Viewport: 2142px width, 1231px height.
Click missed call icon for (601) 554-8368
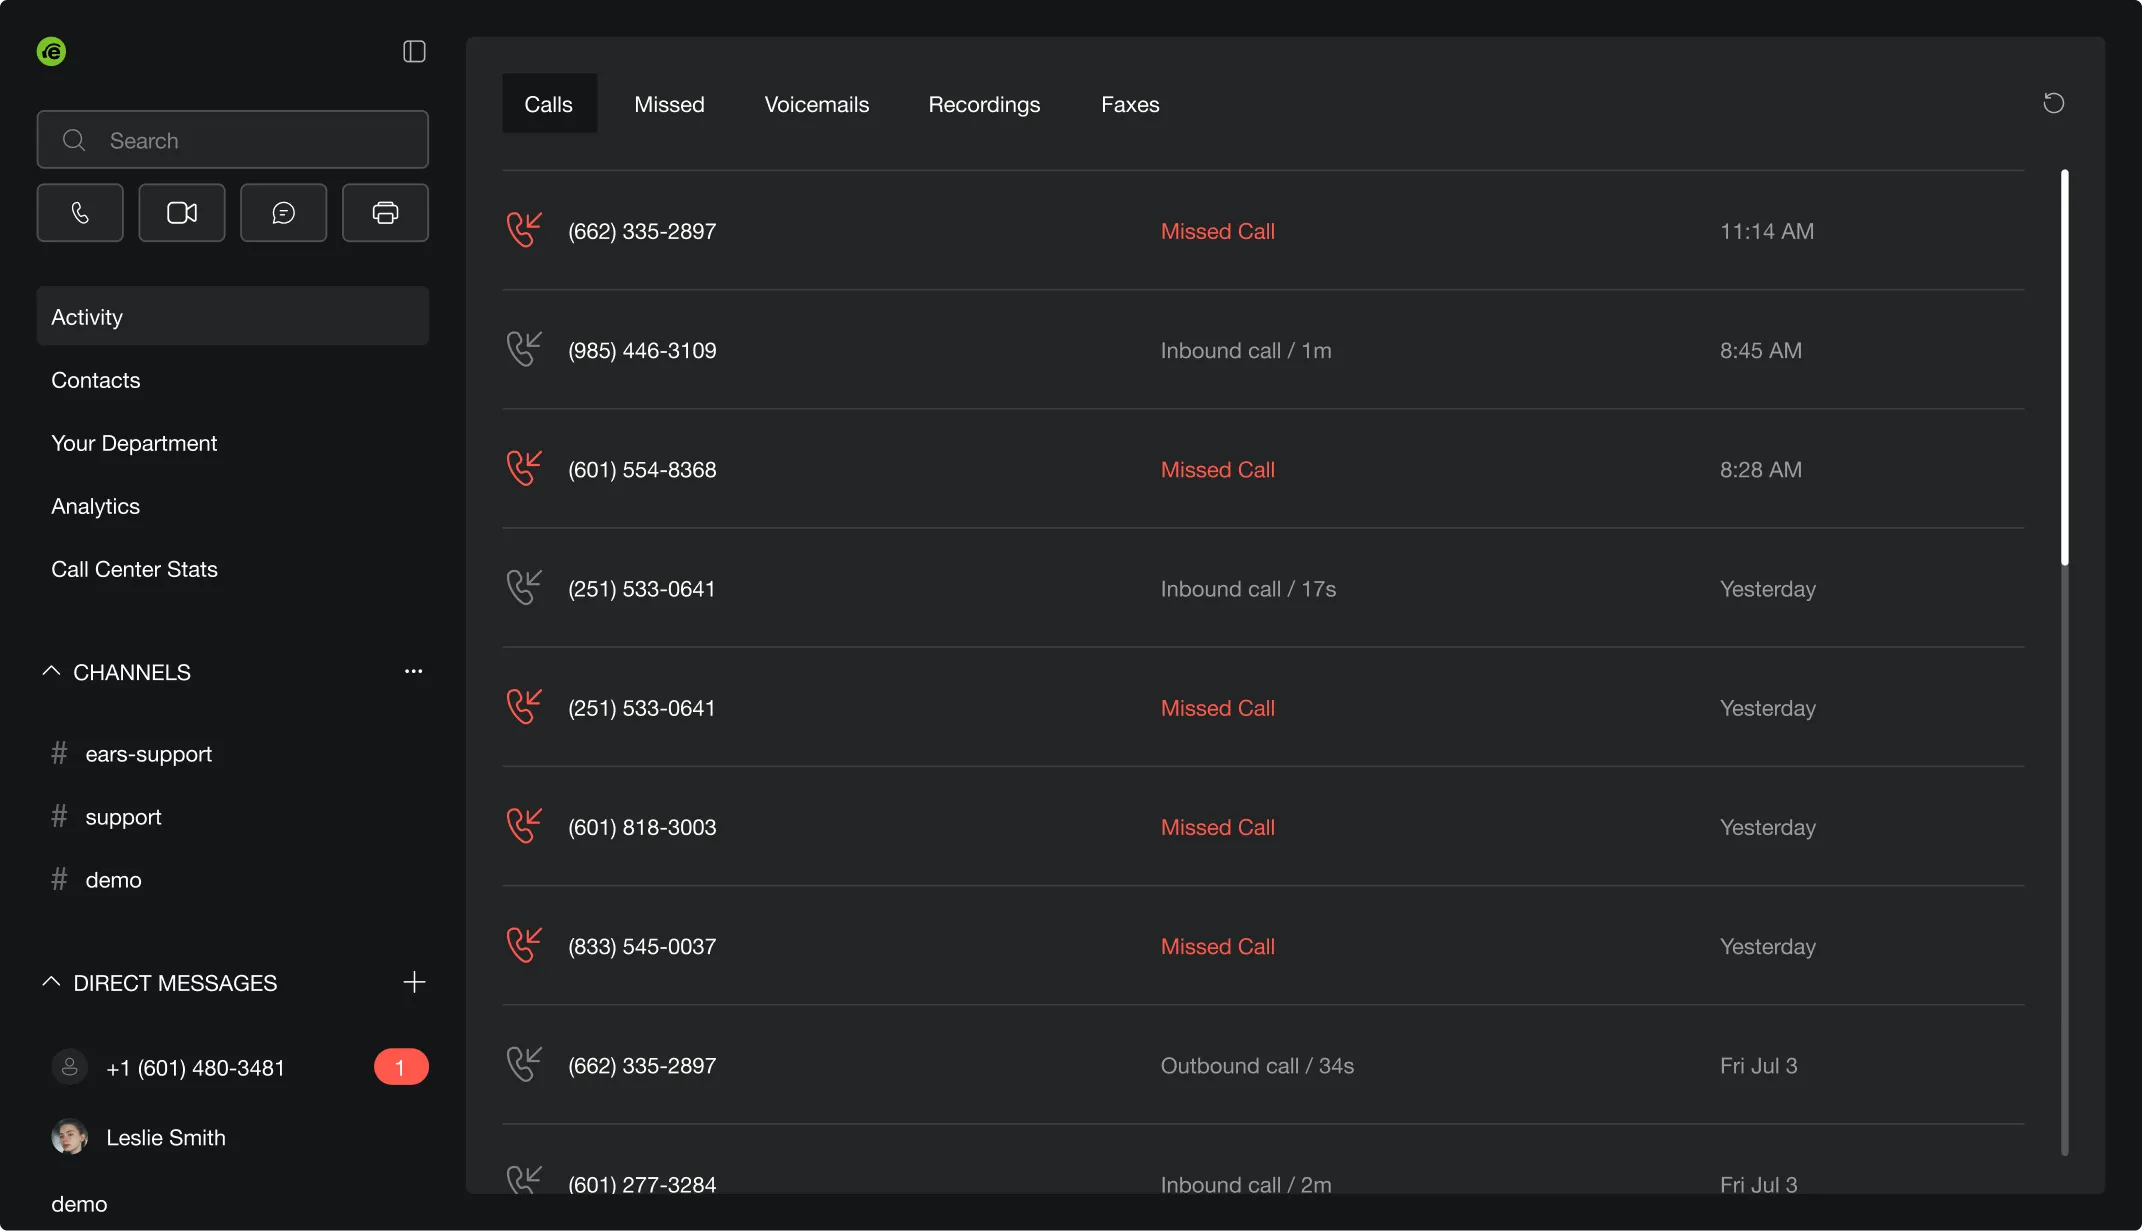(523, 468)
